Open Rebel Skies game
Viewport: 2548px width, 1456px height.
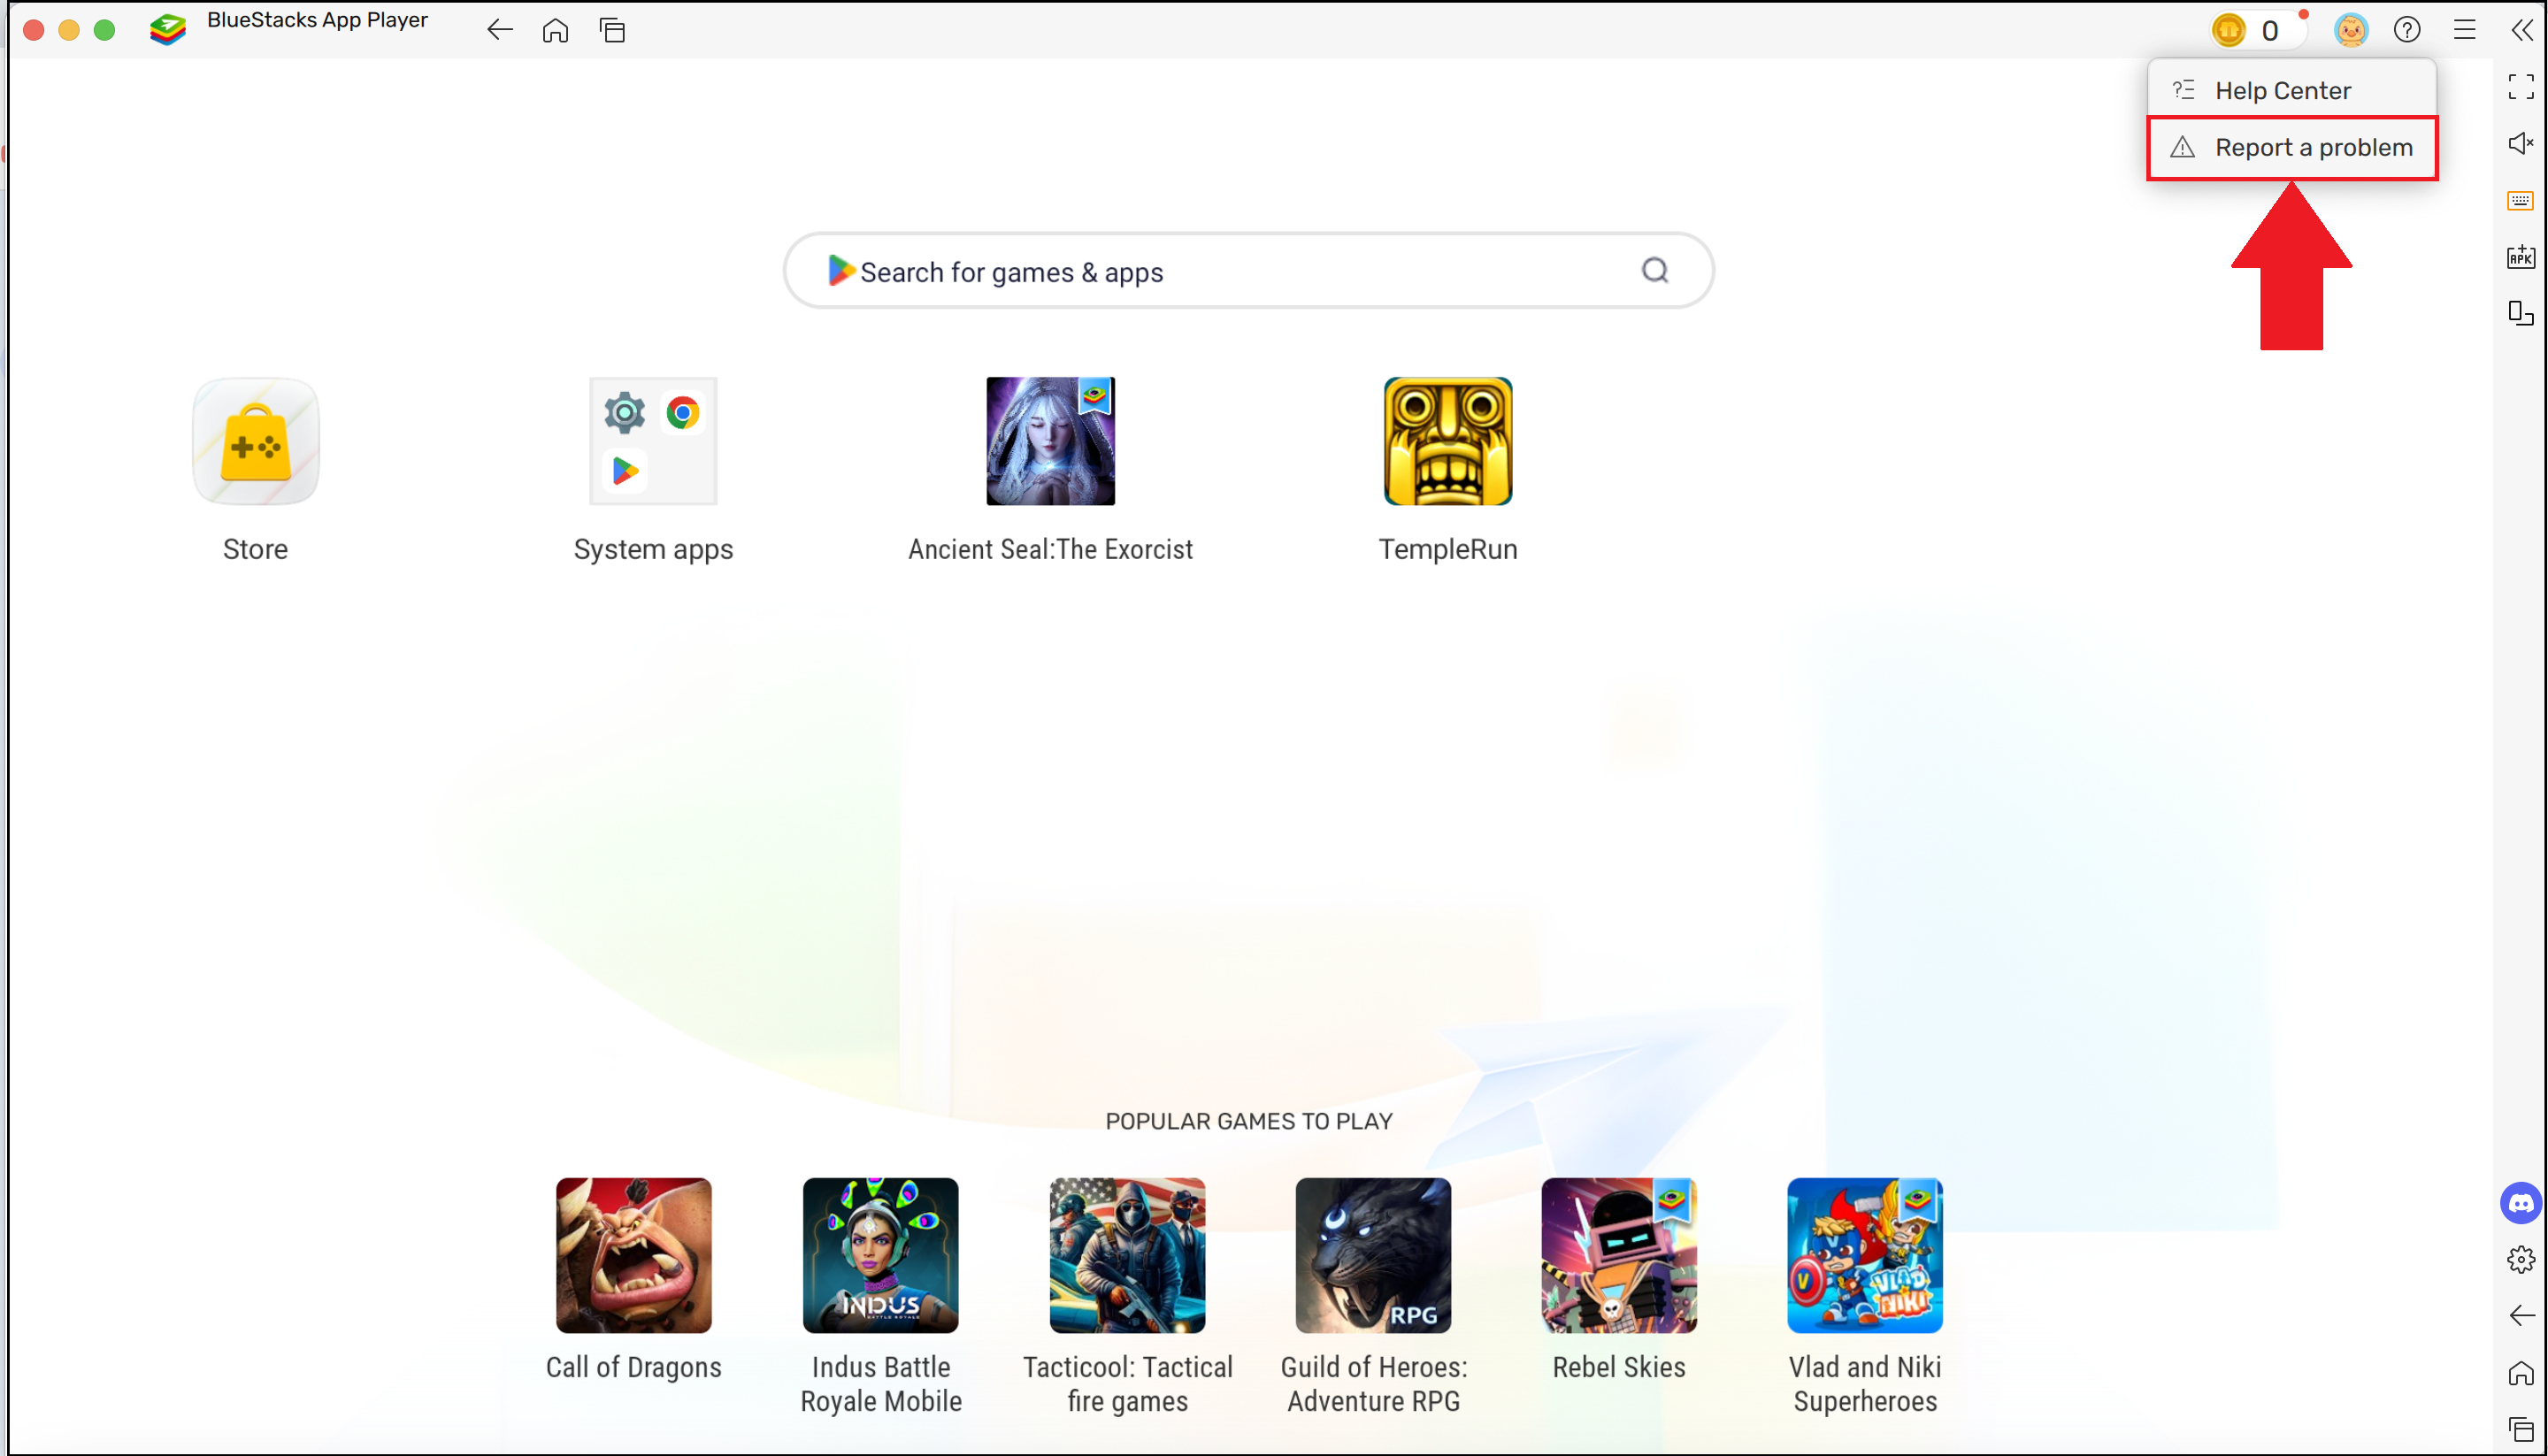[1619, 1255]
